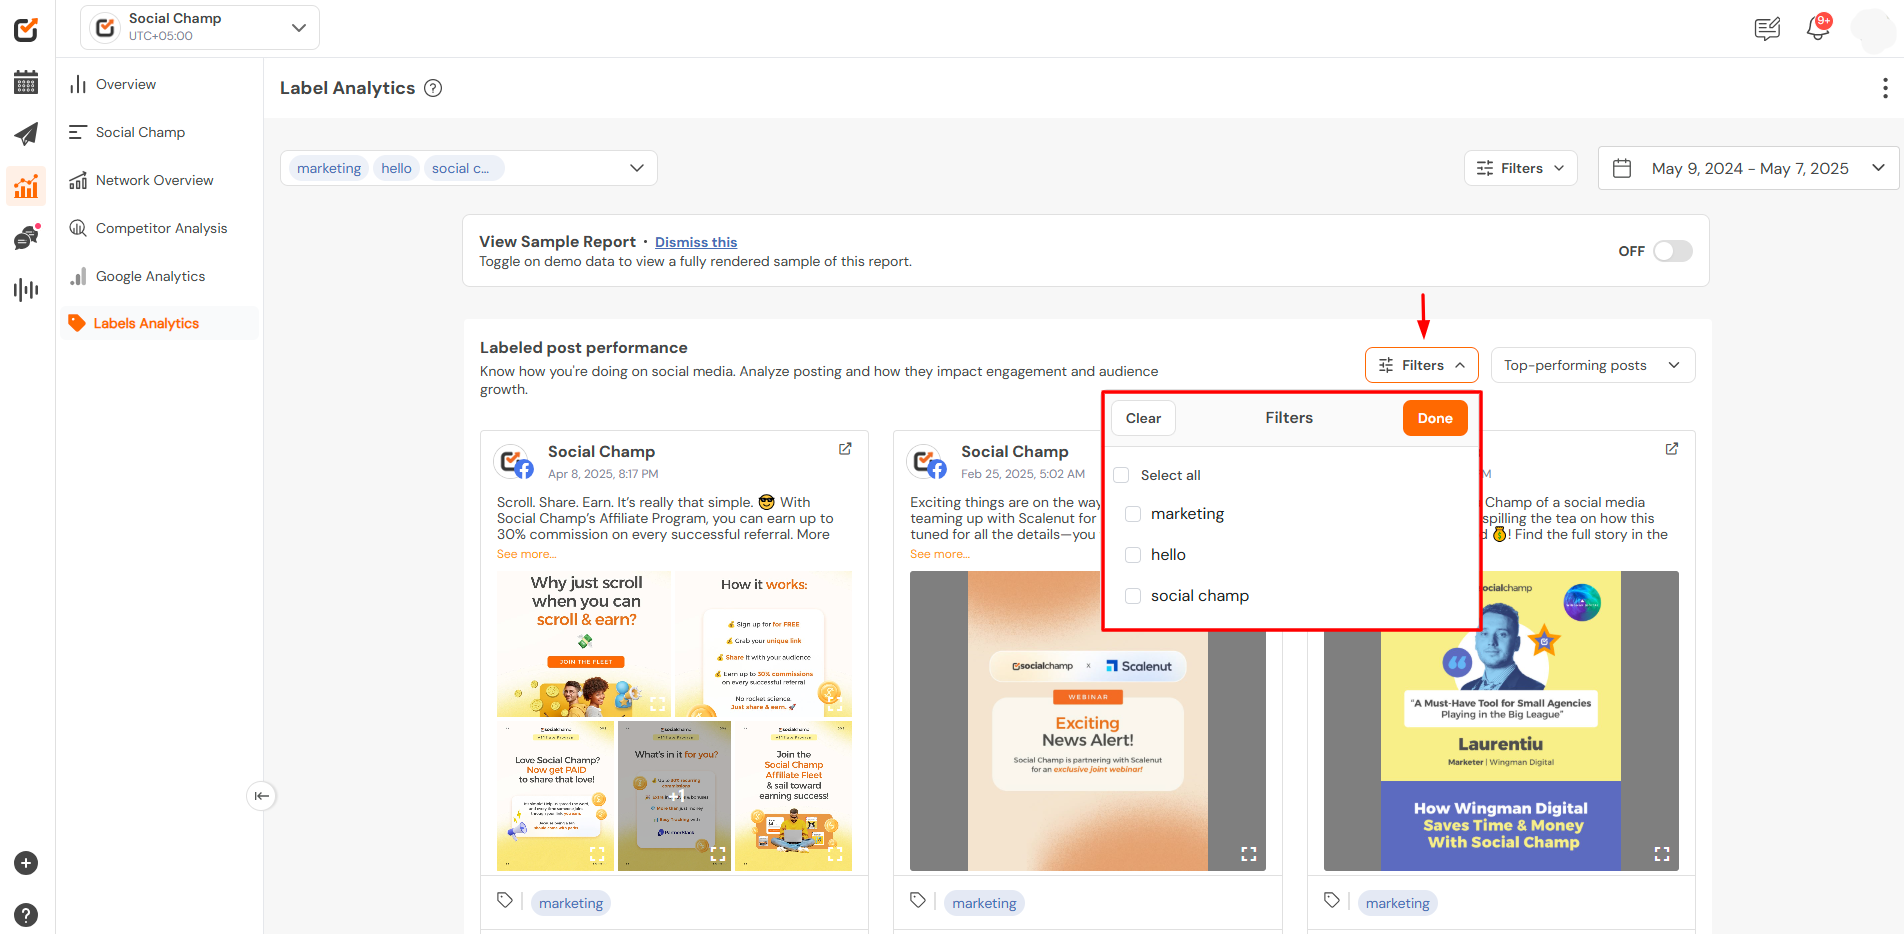Open the three-dot more options menu
The height and width of the screenshot is (934, 1904).
[x=1885, y=88]
